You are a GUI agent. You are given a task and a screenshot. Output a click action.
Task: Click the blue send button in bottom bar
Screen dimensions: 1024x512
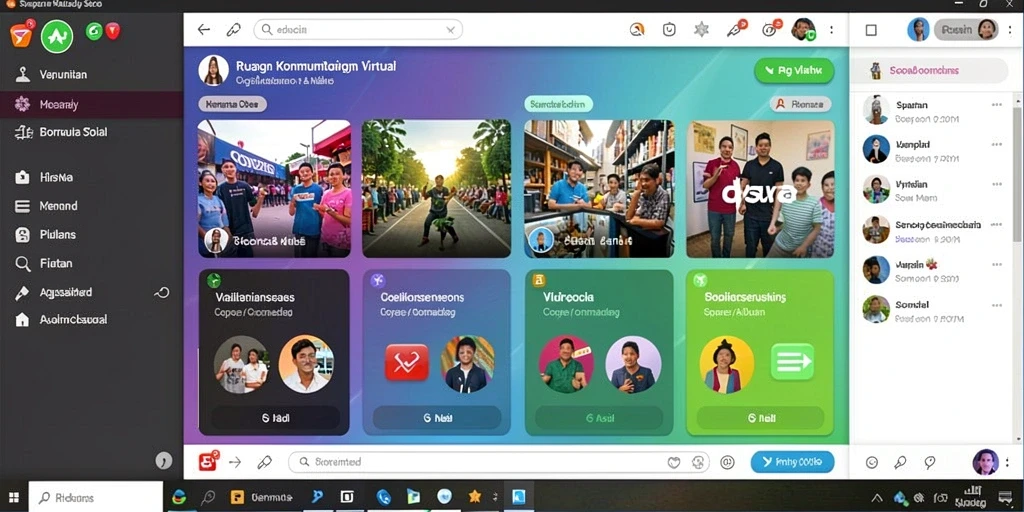(792, 462)
